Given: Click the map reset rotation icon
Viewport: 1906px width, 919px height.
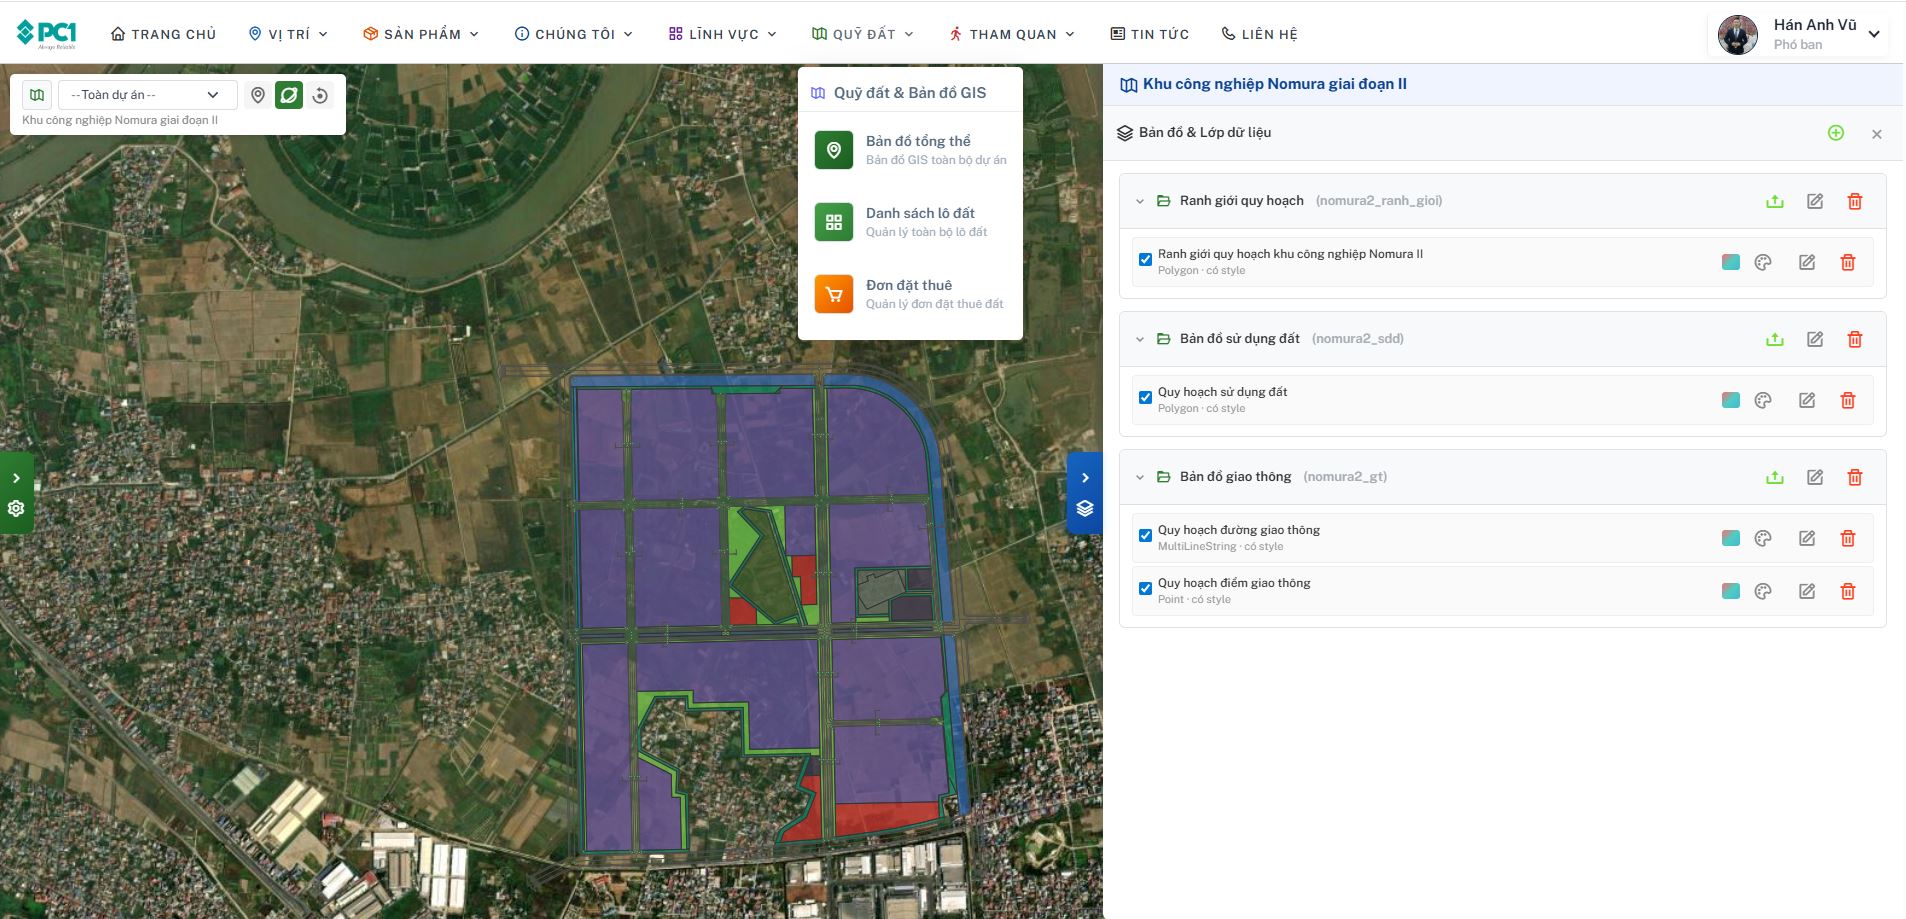Looking at the screenshot, I should [x=320, y=95].
